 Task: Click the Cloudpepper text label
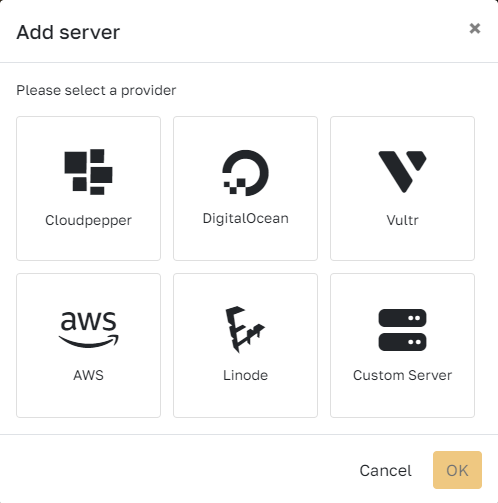[88, 220]
